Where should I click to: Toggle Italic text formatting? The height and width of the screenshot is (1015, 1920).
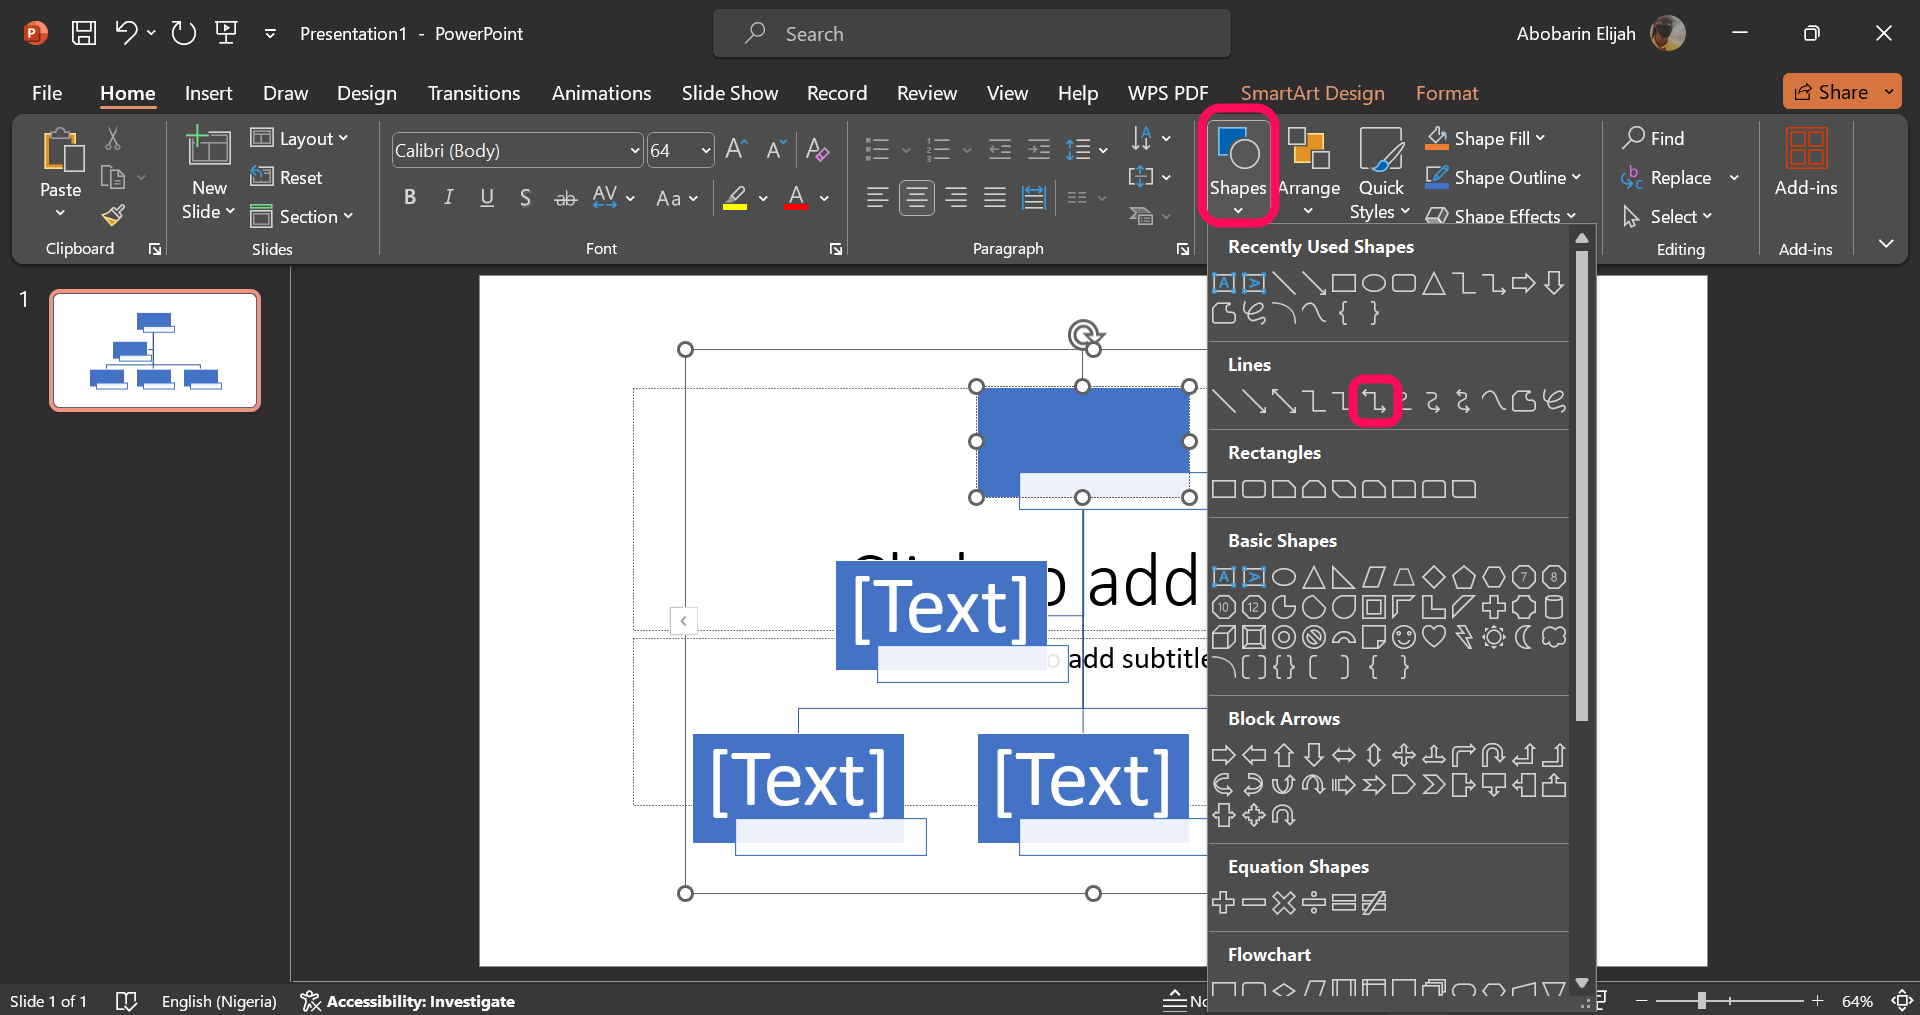click(448, 198)
